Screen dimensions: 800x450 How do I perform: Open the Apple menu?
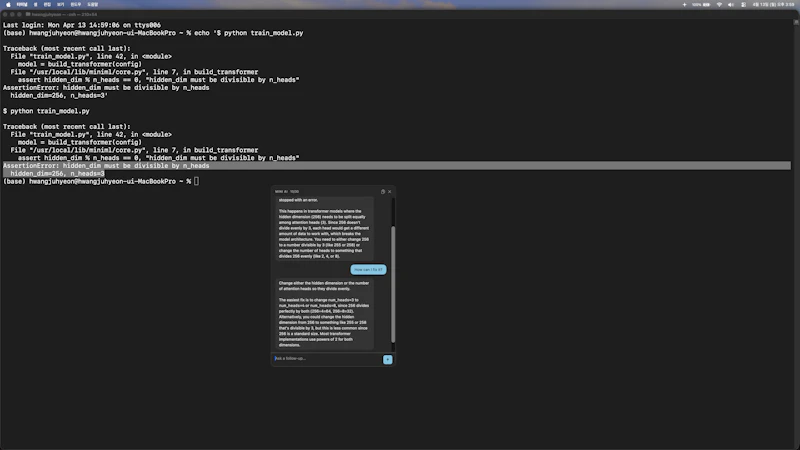click(8, 4)
